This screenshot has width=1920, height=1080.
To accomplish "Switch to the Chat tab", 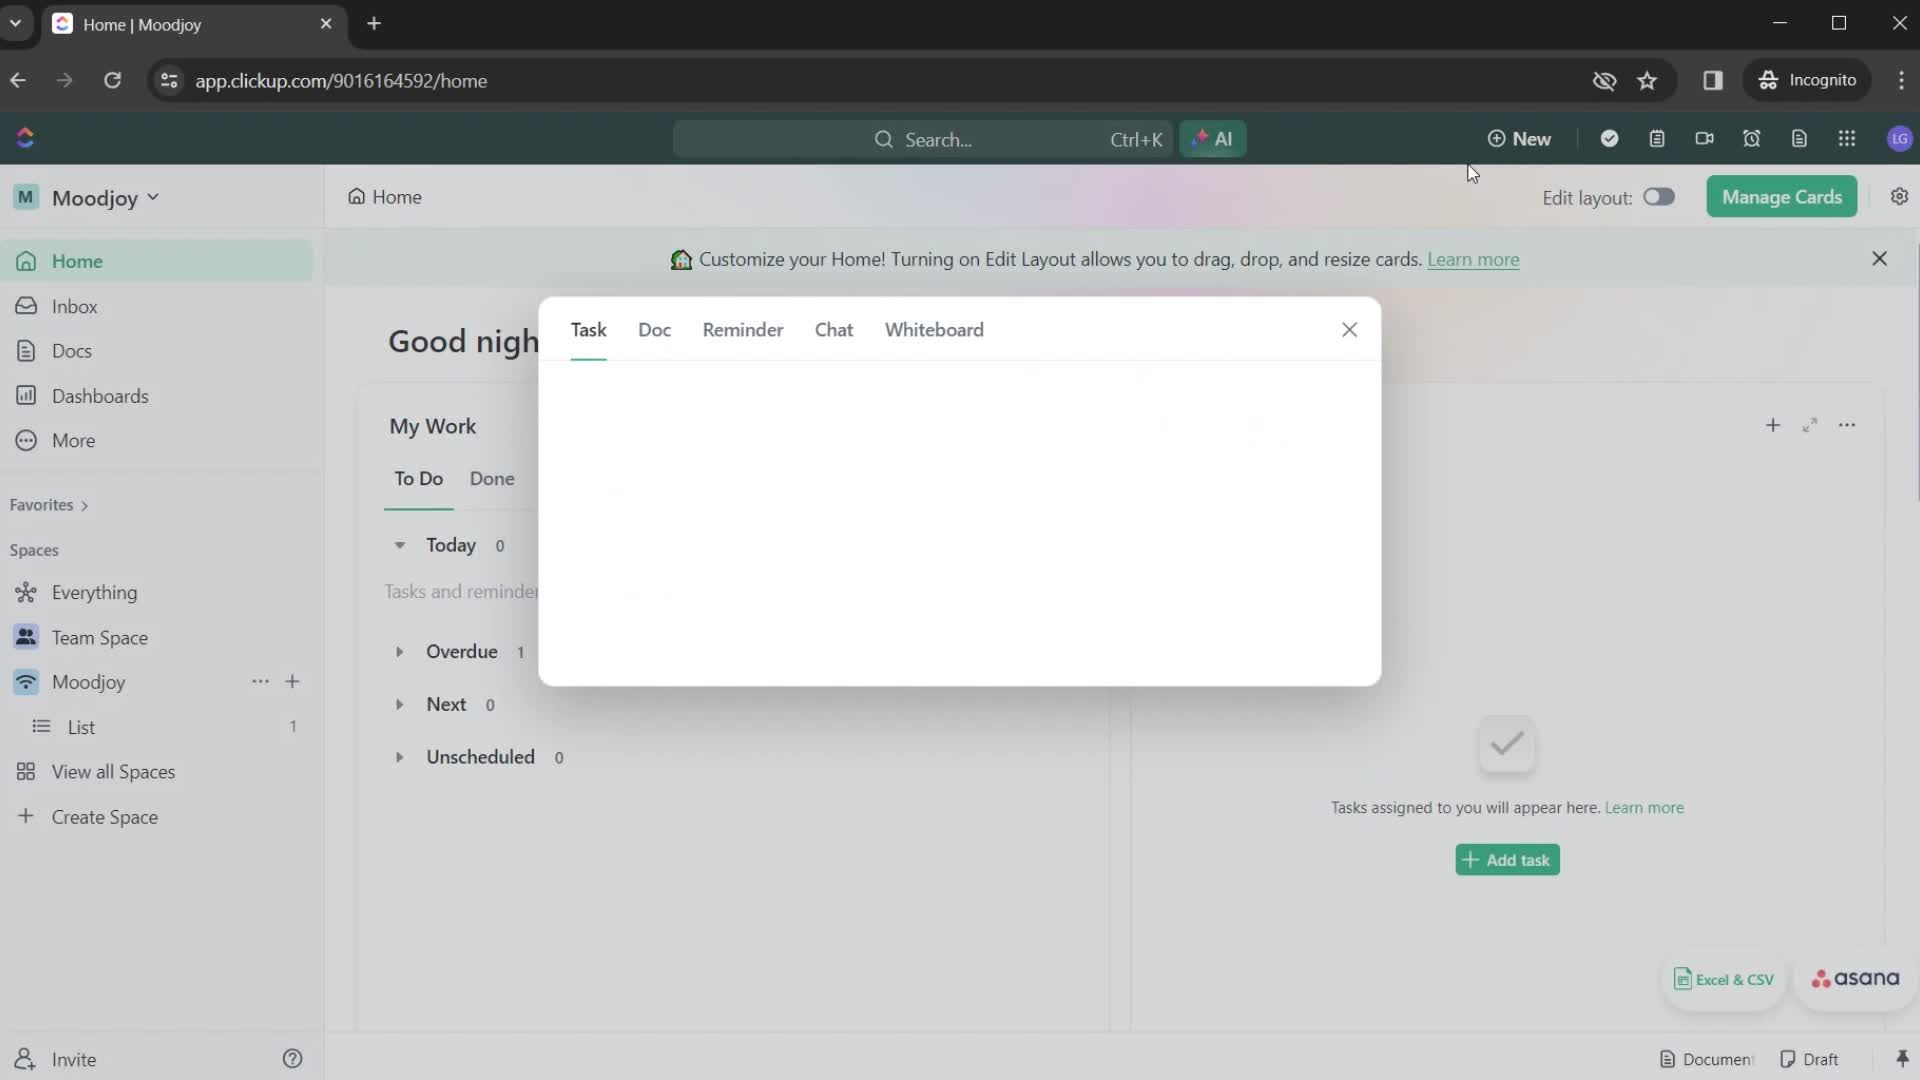I will tap(833, 330).
